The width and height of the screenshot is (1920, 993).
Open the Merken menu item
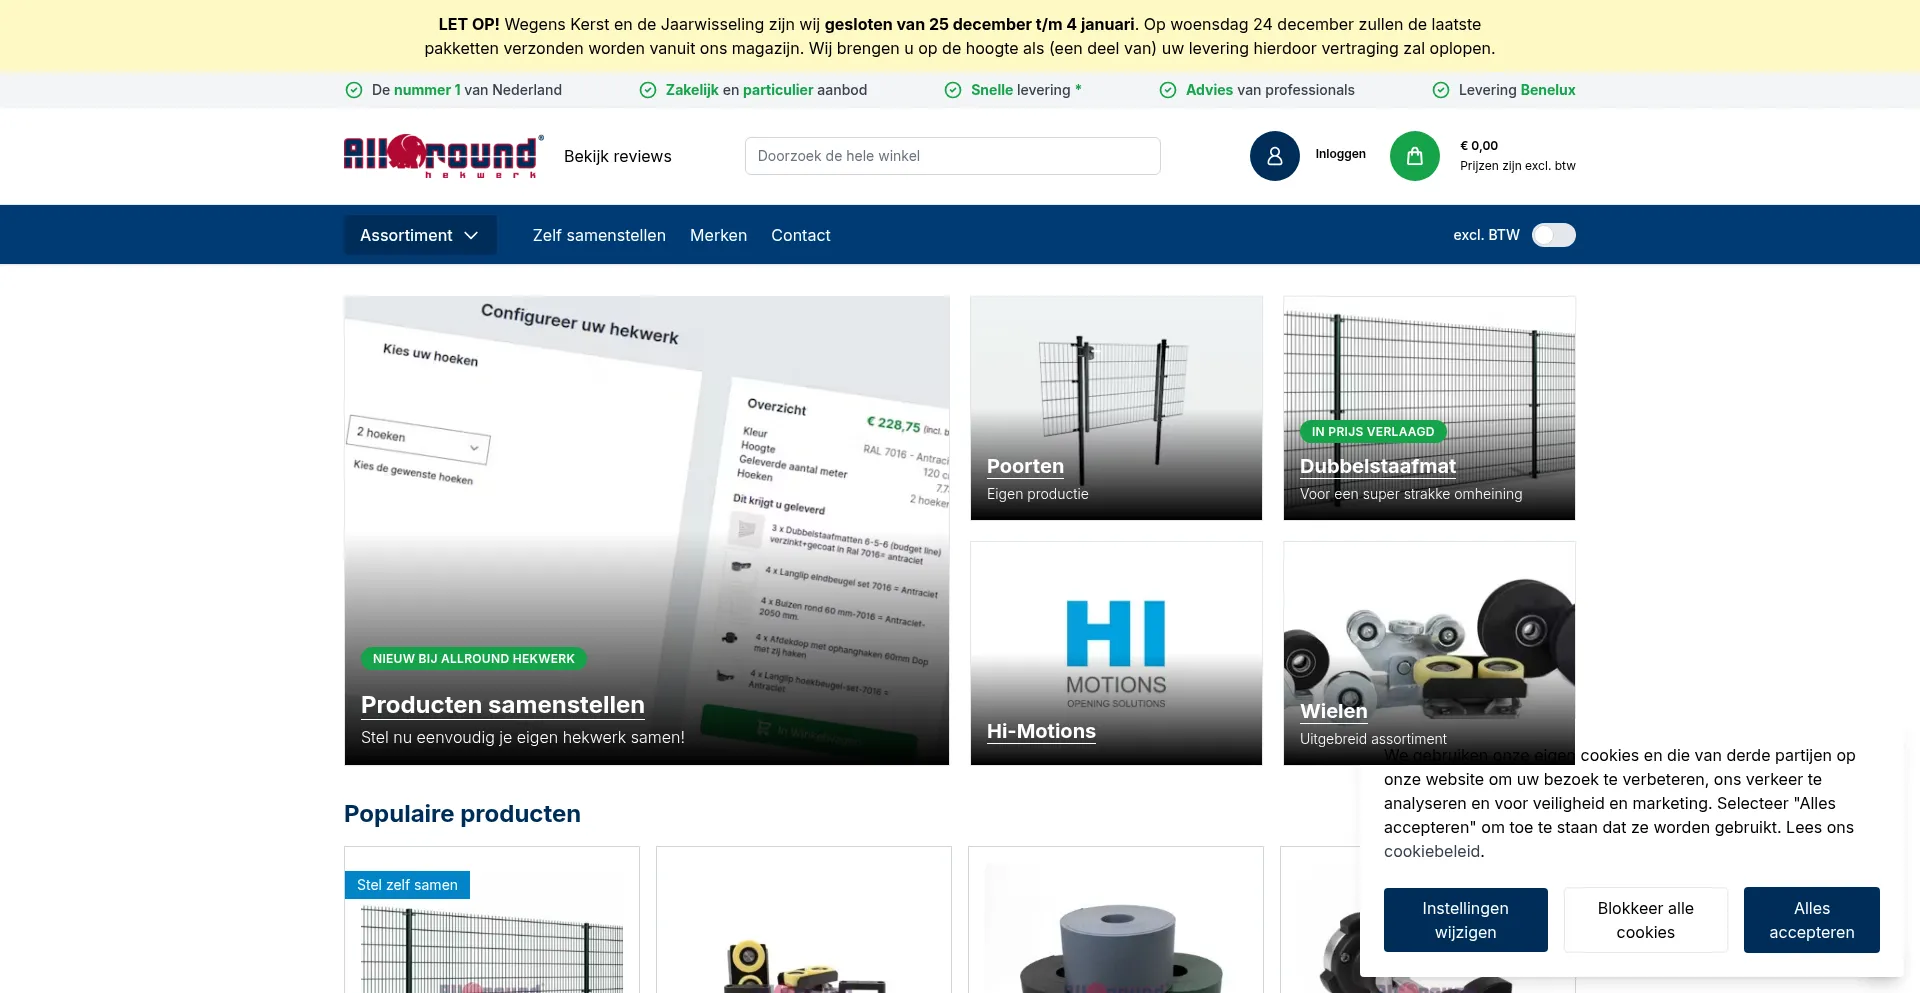click(x=718, y=235)
